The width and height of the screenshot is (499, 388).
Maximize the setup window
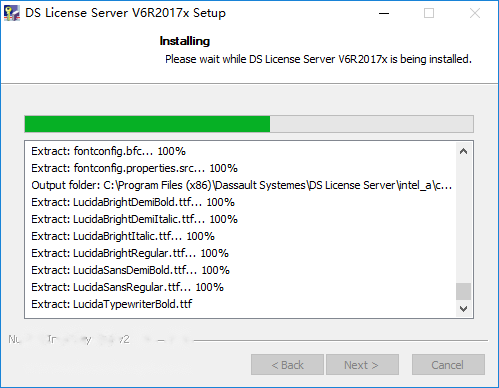(x=429, y=13)
